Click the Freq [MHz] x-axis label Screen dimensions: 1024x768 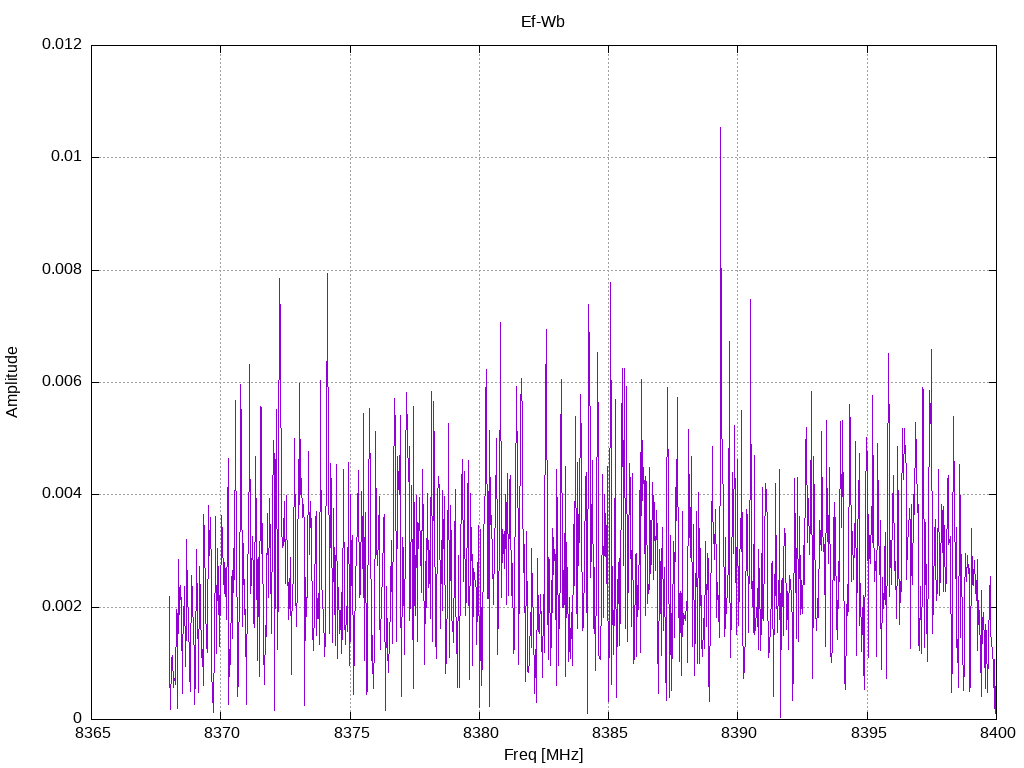543,755
